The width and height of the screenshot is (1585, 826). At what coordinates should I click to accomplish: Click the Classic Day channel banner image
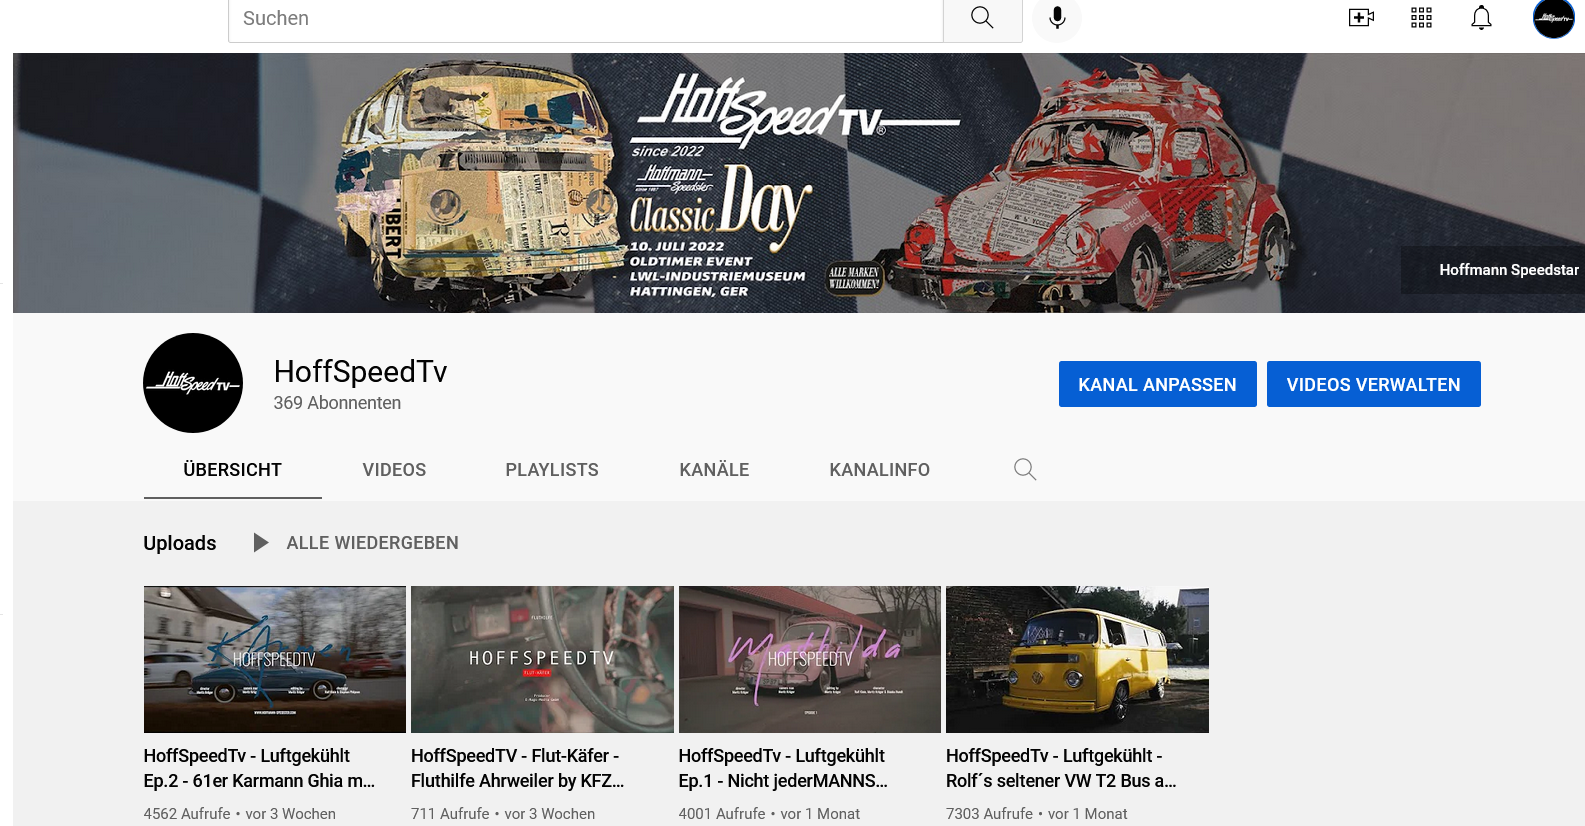pyautogui.click(x=798, y=183)
